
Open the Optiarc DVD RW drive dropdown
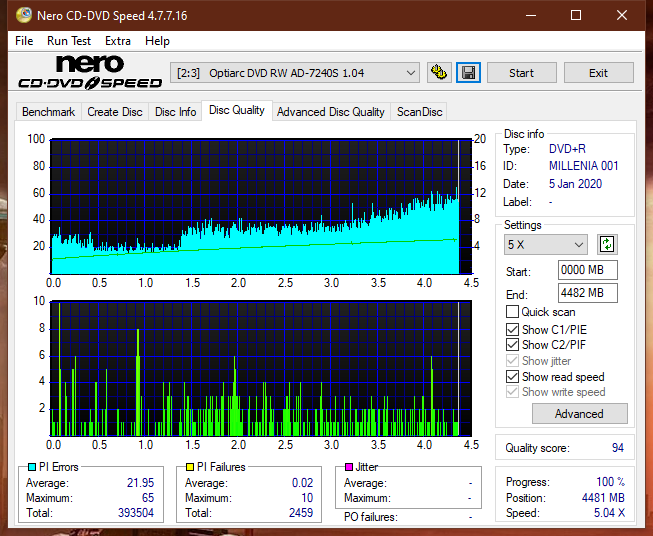click(295, 73)
